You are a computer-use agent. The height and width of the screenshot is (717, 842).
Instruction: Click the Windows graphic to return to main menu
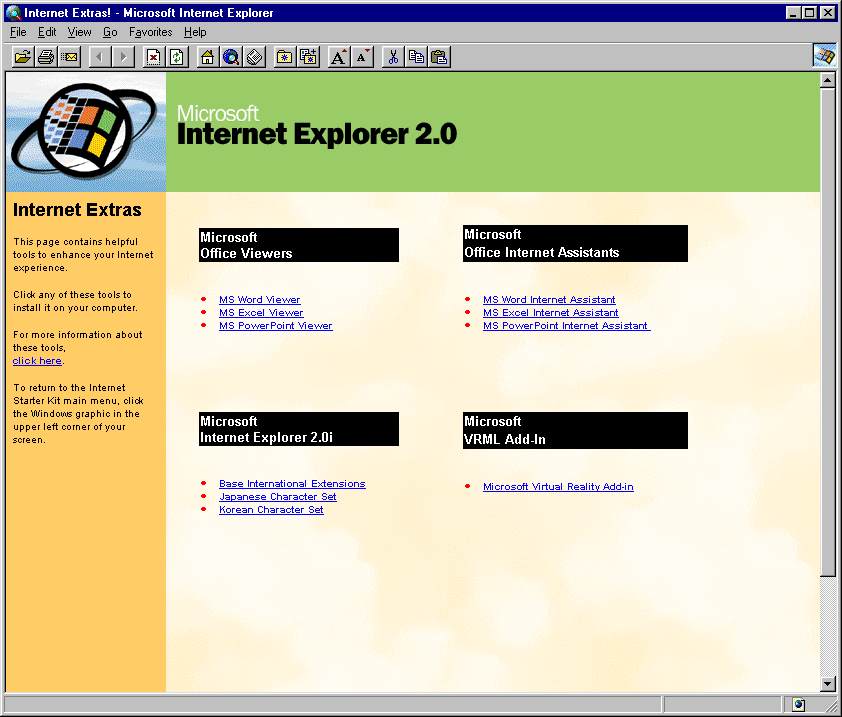pos(86,132)
